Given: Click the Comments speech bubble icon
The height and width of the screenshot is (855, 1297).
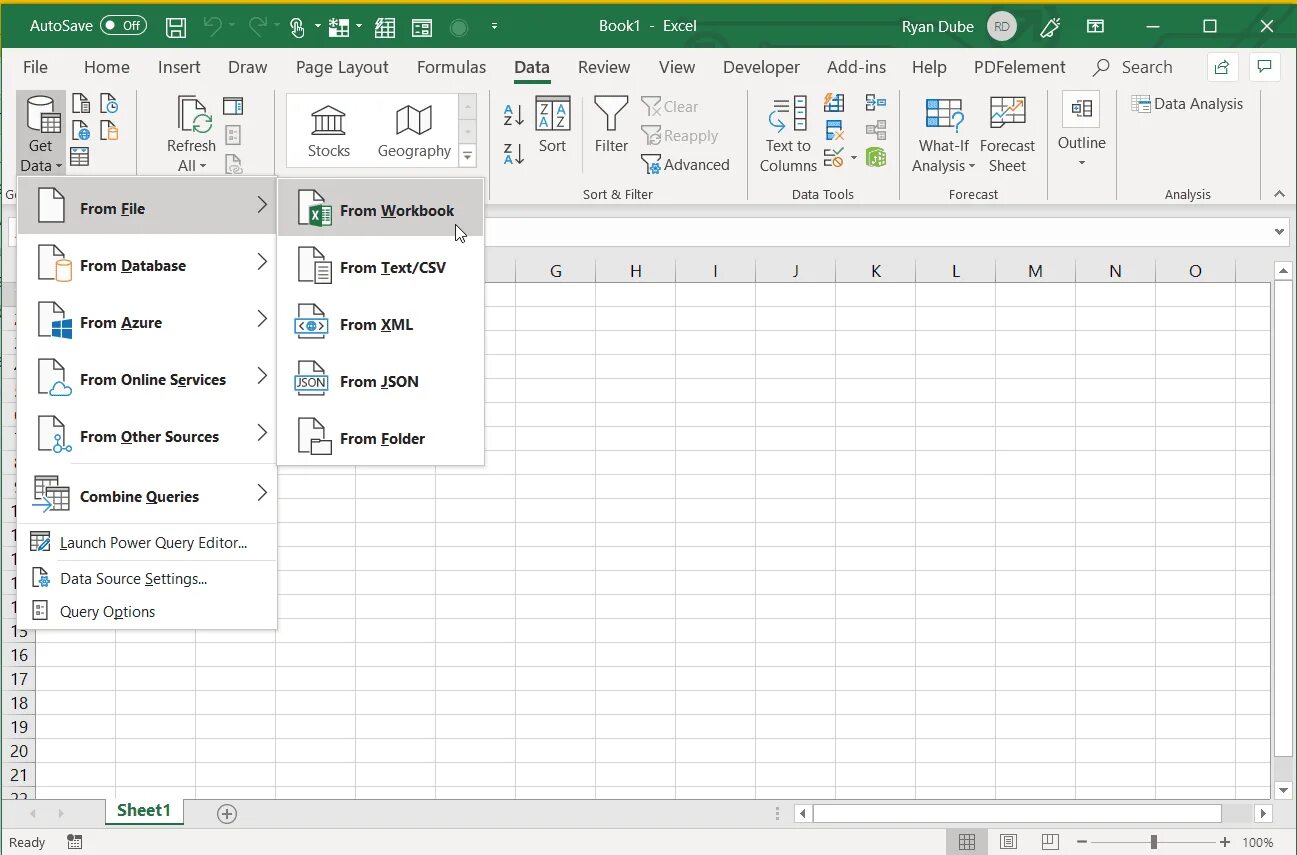Looking at the screenshot, I should tap(1265, 67).
